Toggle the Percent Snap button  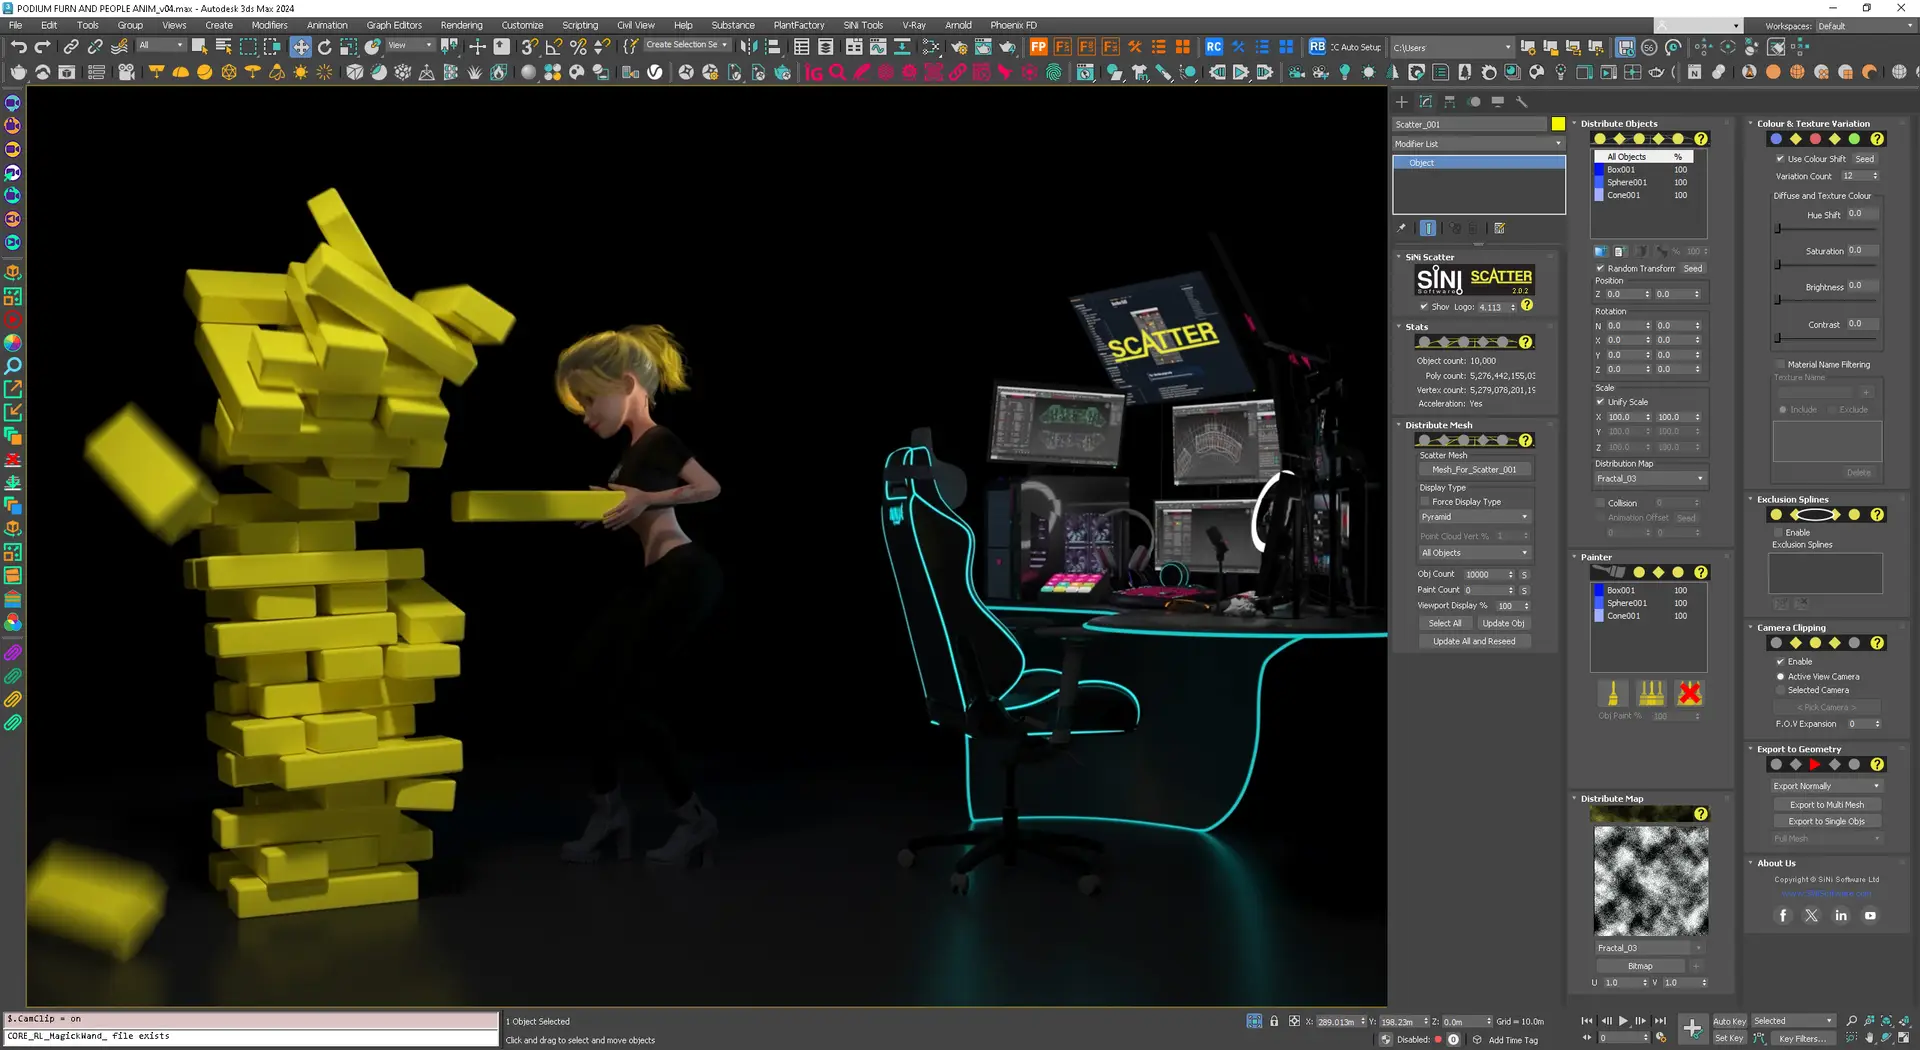click(x=577, y=47)
